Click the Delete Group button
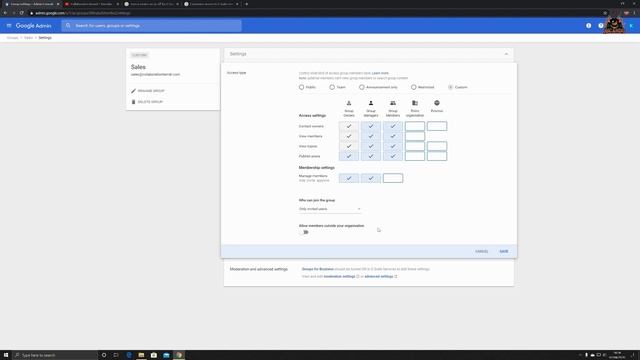The image size is (640, 360). pyautogui.click(x=147, y=102)
